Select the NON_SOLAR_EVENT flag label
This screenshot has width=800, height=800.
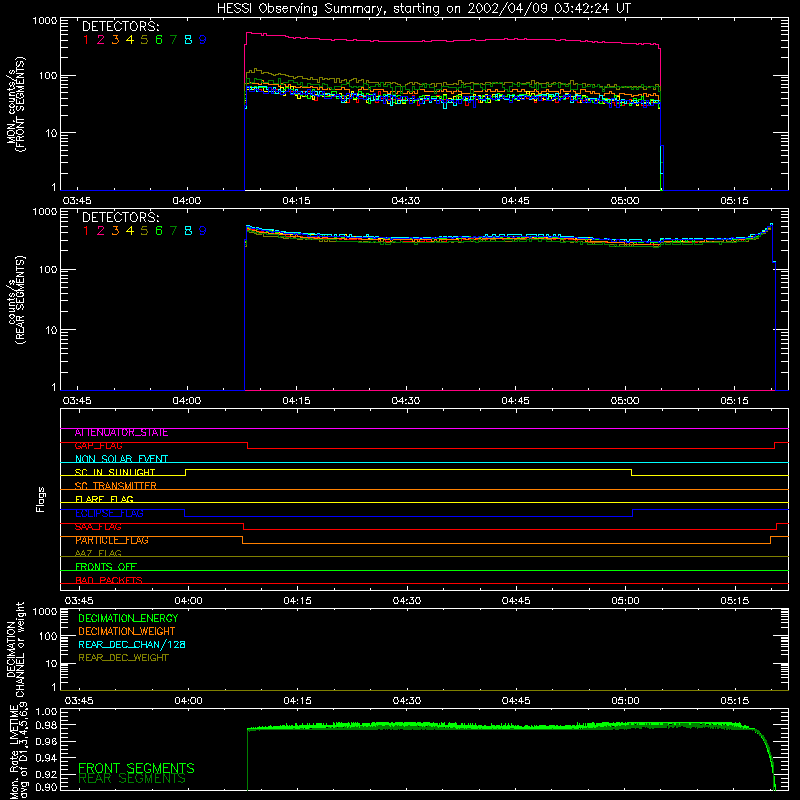coord(121,459)
